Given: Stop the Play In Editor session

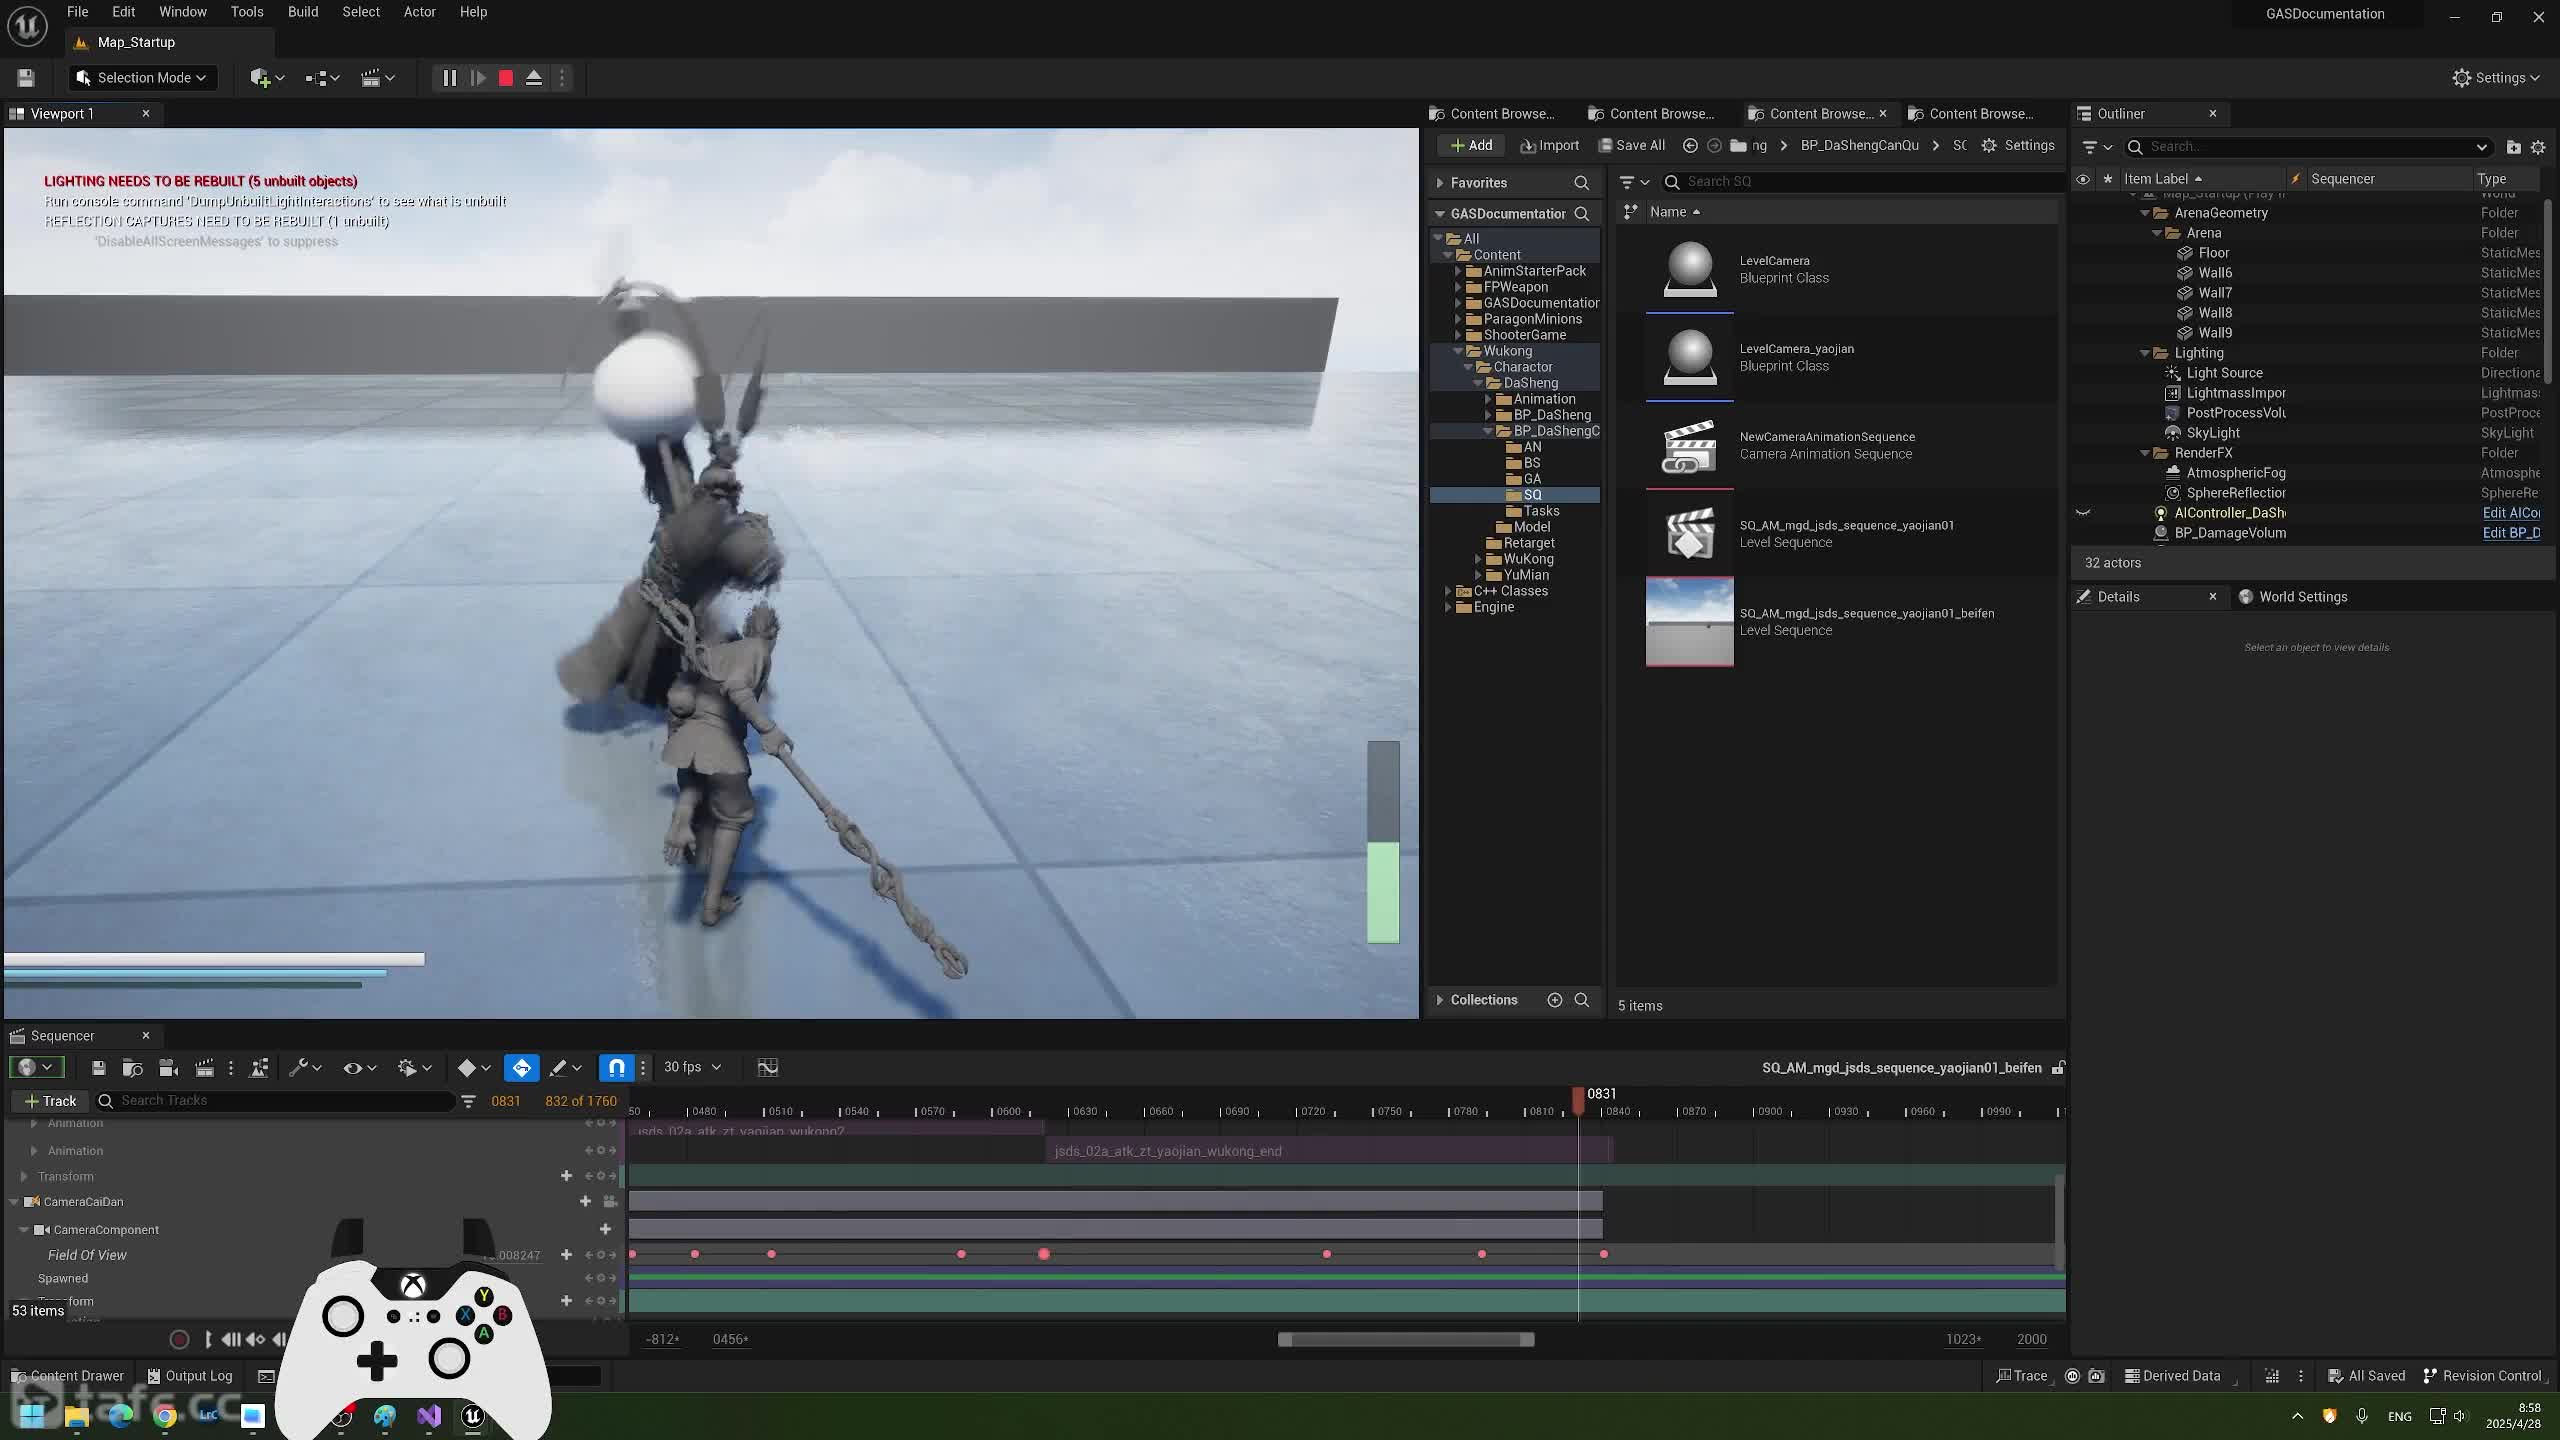Looking at the screenshot, I should pyautogui.click(x=506, y=78).
